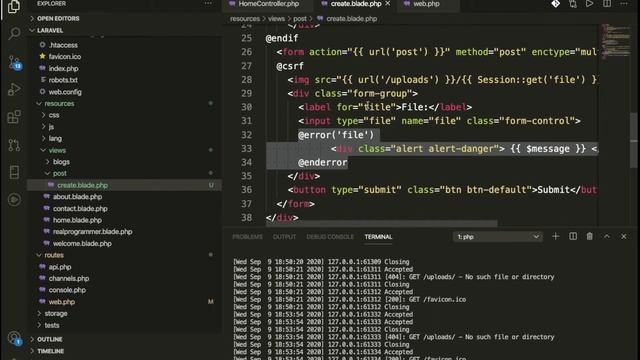Maximize panel with up chevron
This screenshot has width=640, height=360.
pyautogui.click(x=607, y=236)
